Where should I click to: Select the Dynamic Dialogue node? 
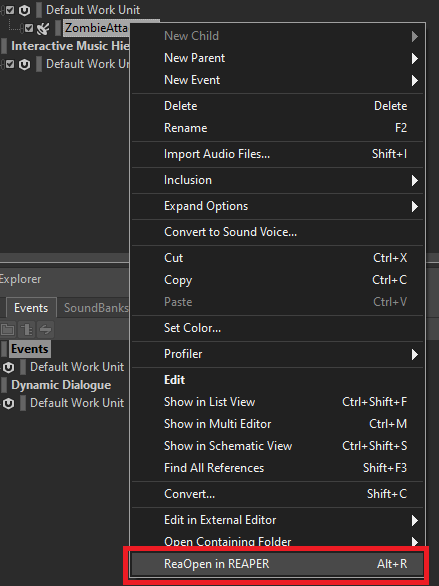(61, 385)
